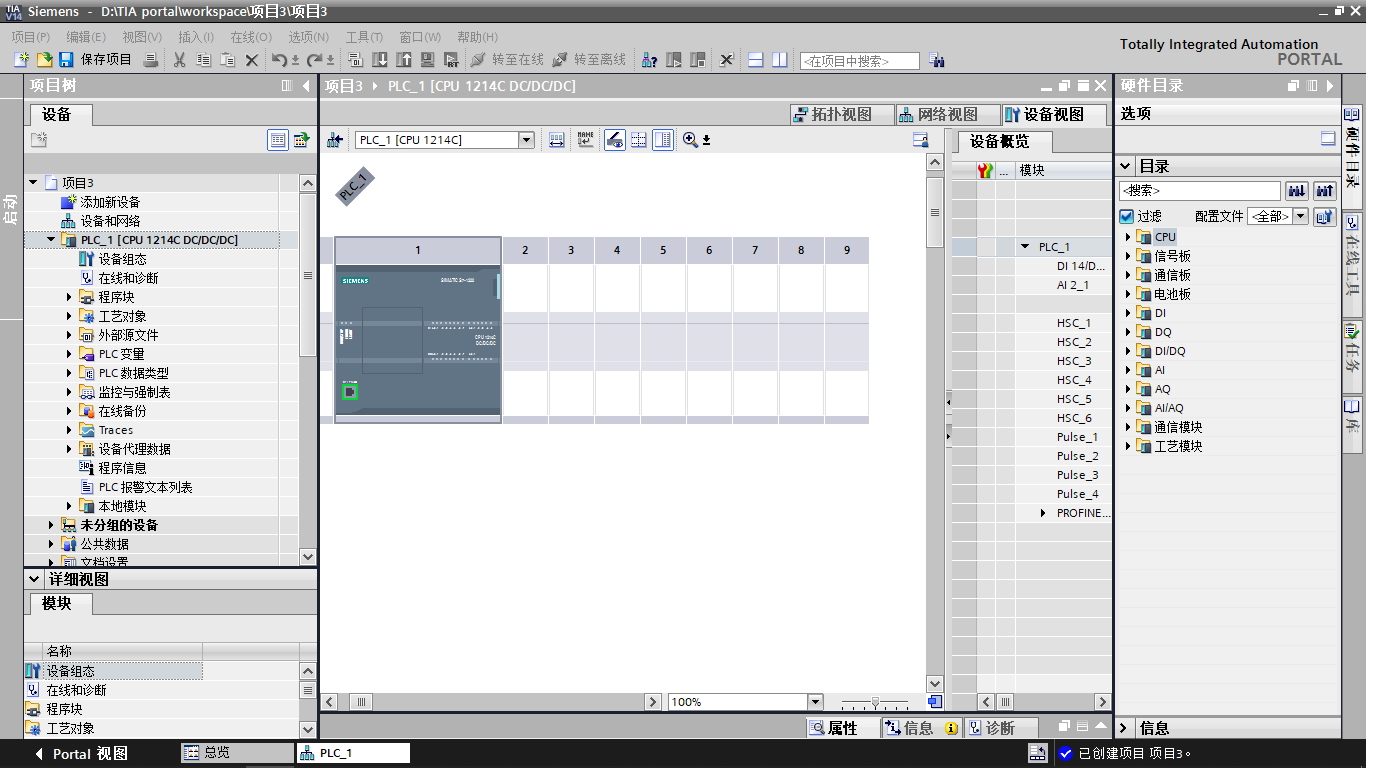The image size is (1374, 776).
Task: Click the Delete X icon in toolbar
Action: [x=252, y=60]
